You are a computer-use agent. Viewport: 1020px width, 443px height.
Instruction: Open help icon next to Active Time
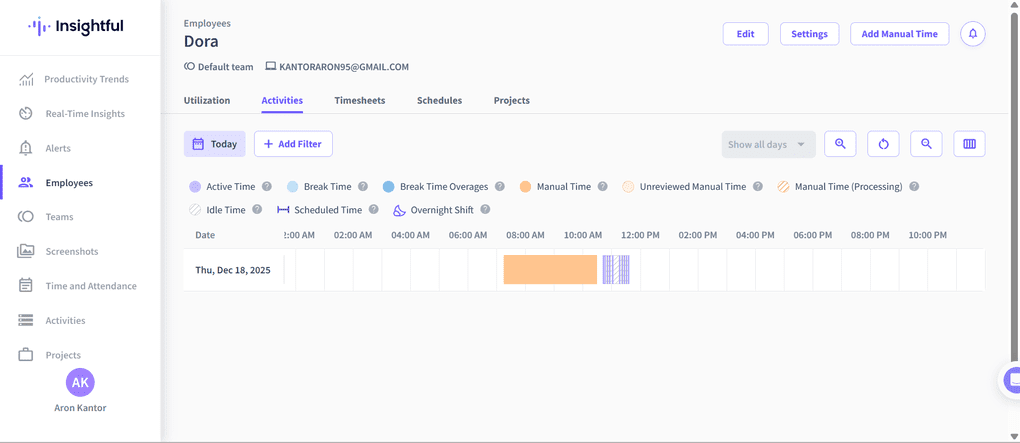[x=267, y=187]
